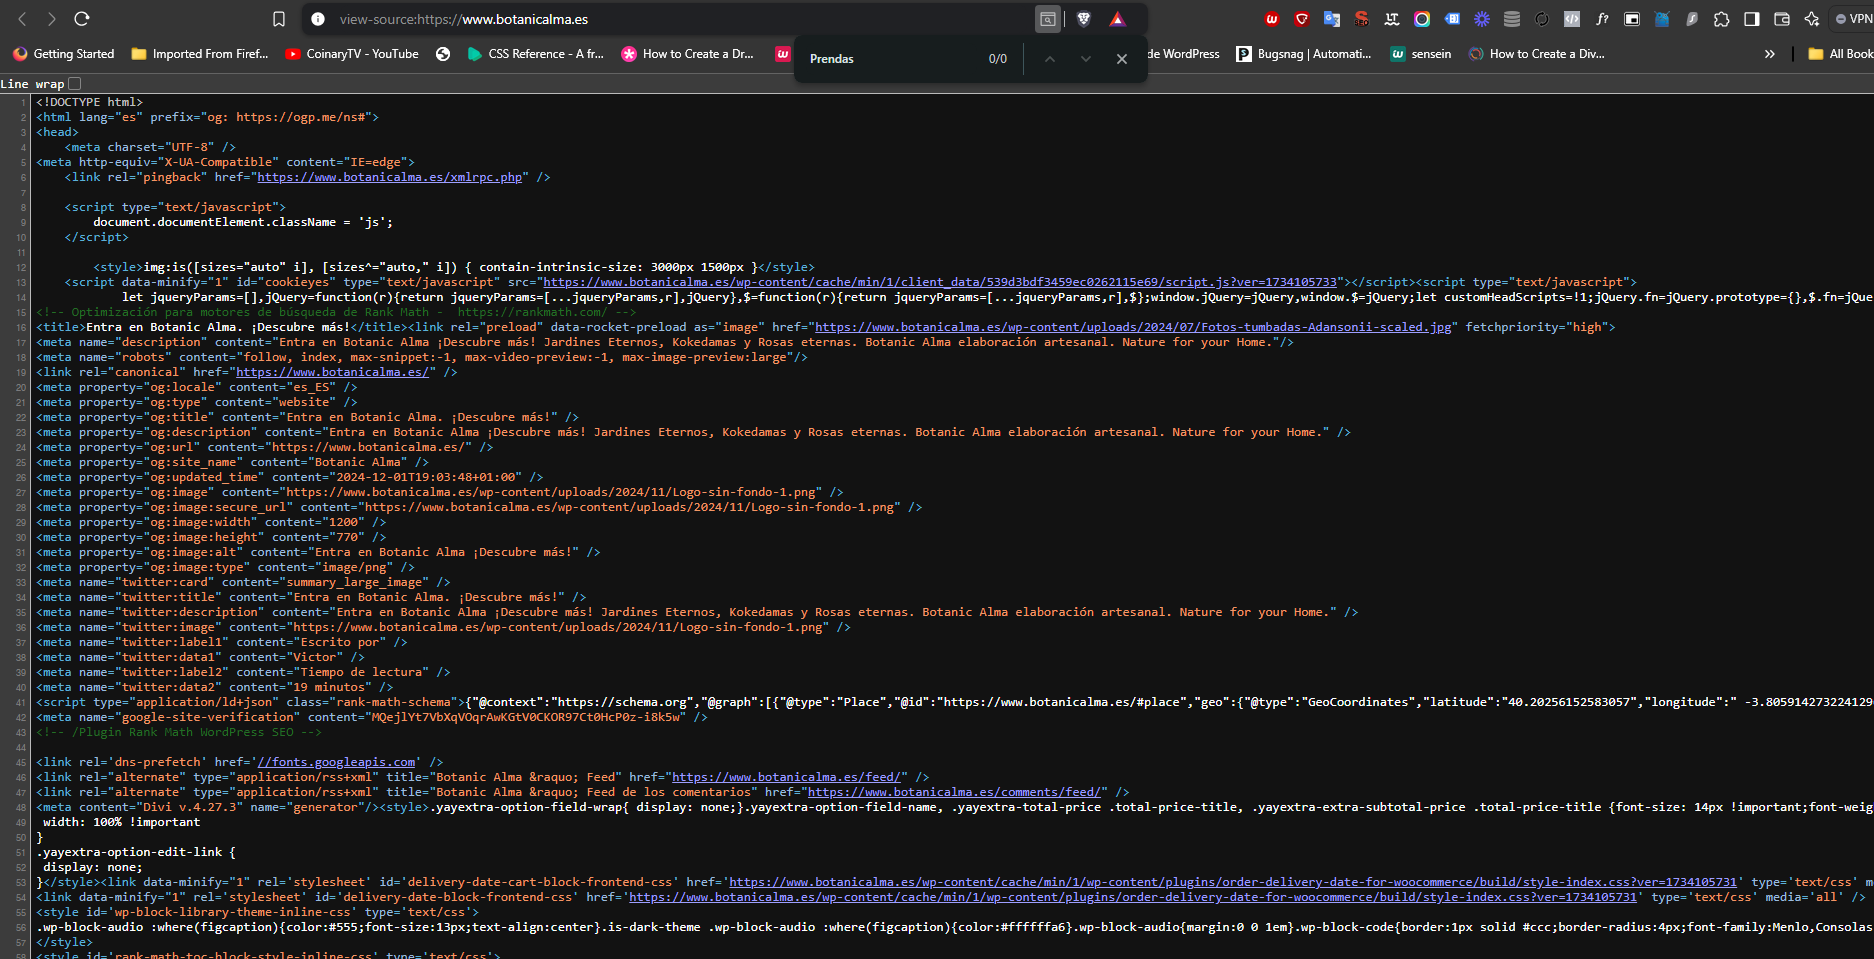Viewport: 1874px width, 959px height.
Task: Bookmark this page with the bookmark icon
Action: pyautogui.click(x=279, y=19)
